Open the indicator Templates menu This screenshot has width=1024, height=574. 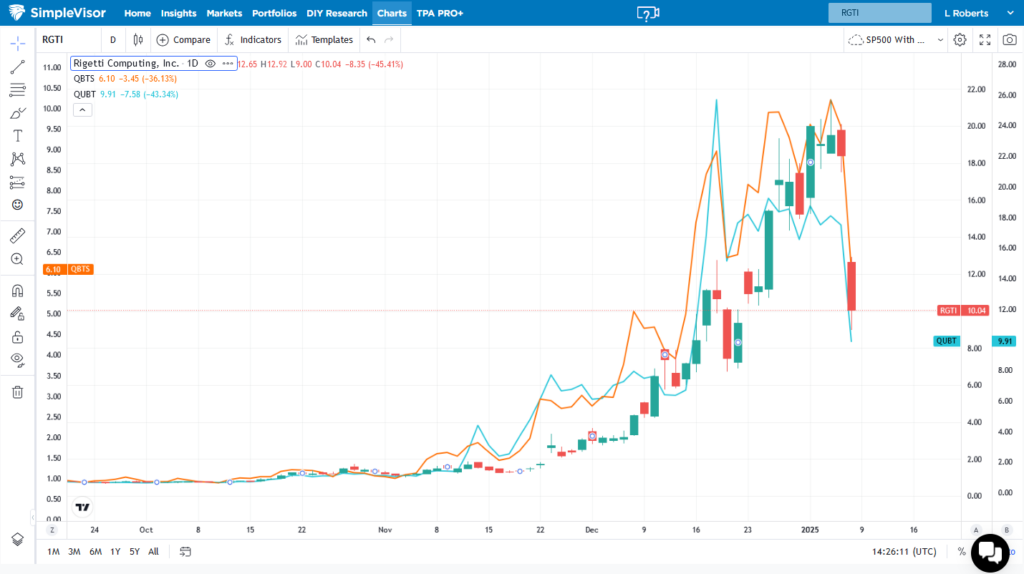tap(324, 40)
